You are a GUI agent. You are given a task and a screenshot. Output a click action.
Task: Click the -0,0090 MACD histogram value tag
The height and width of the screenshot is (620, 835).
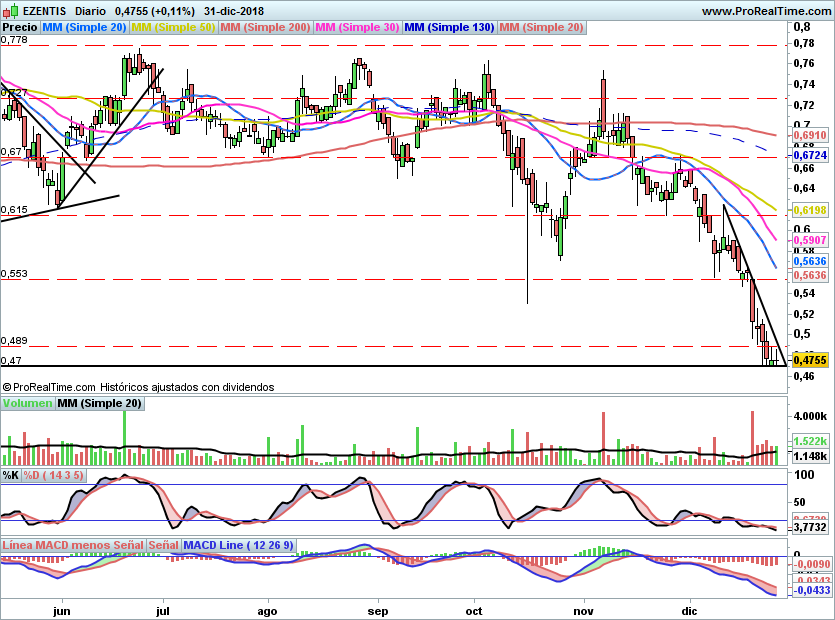(812, 565)
